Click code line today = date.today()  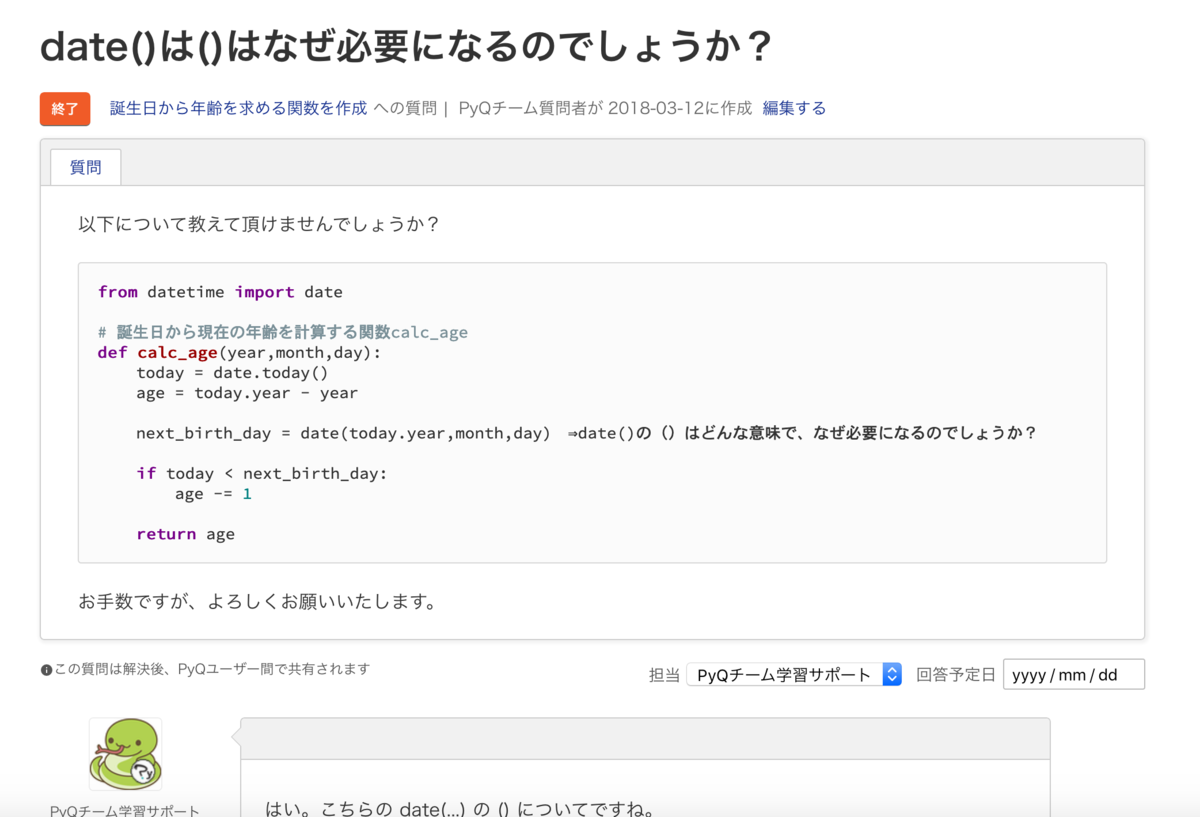pos(232,372)
